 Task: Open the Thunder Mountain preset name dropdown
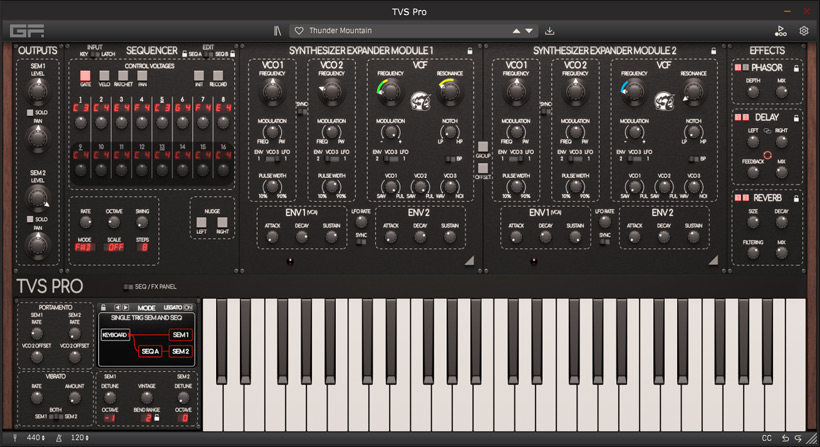pos(340,31)
